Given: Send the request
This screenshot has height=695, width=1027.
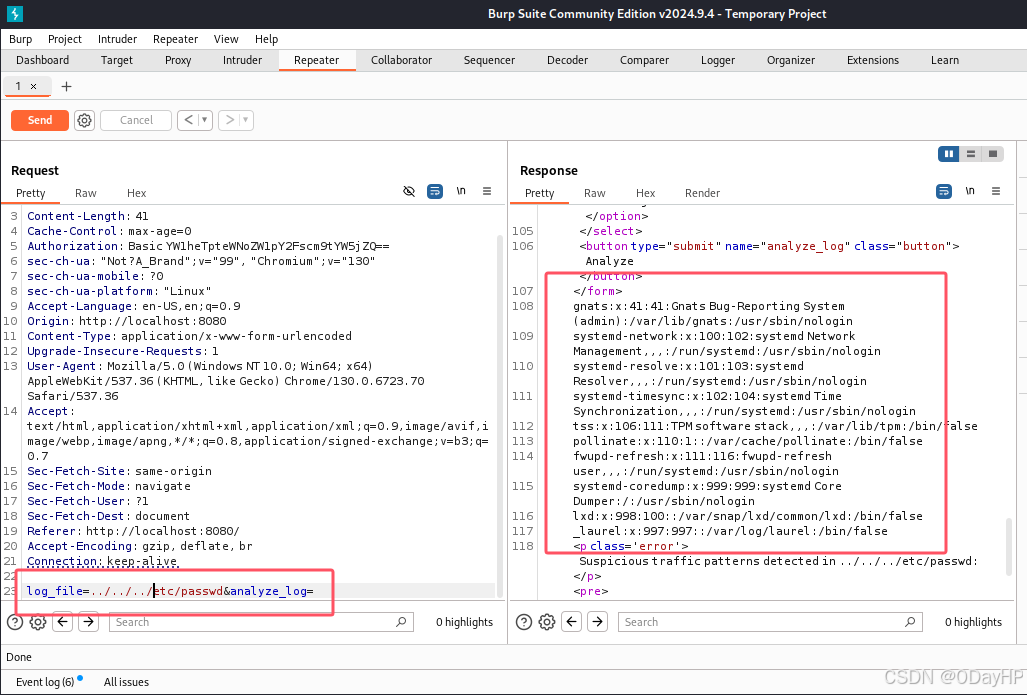Looking at the screenshot, I should click(40, 120).
